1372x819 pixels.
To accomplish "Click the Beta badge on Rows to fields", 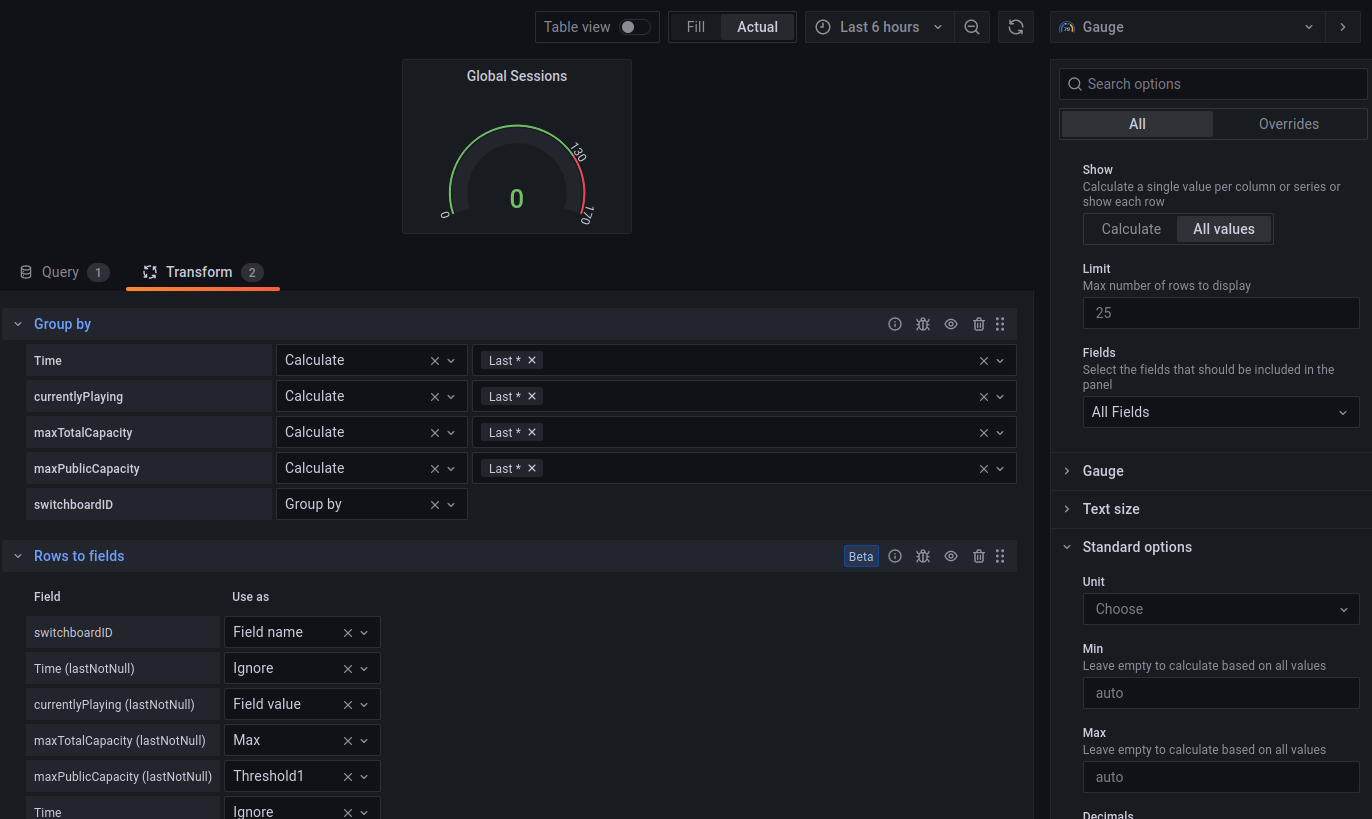I will (x=860, y=556).
